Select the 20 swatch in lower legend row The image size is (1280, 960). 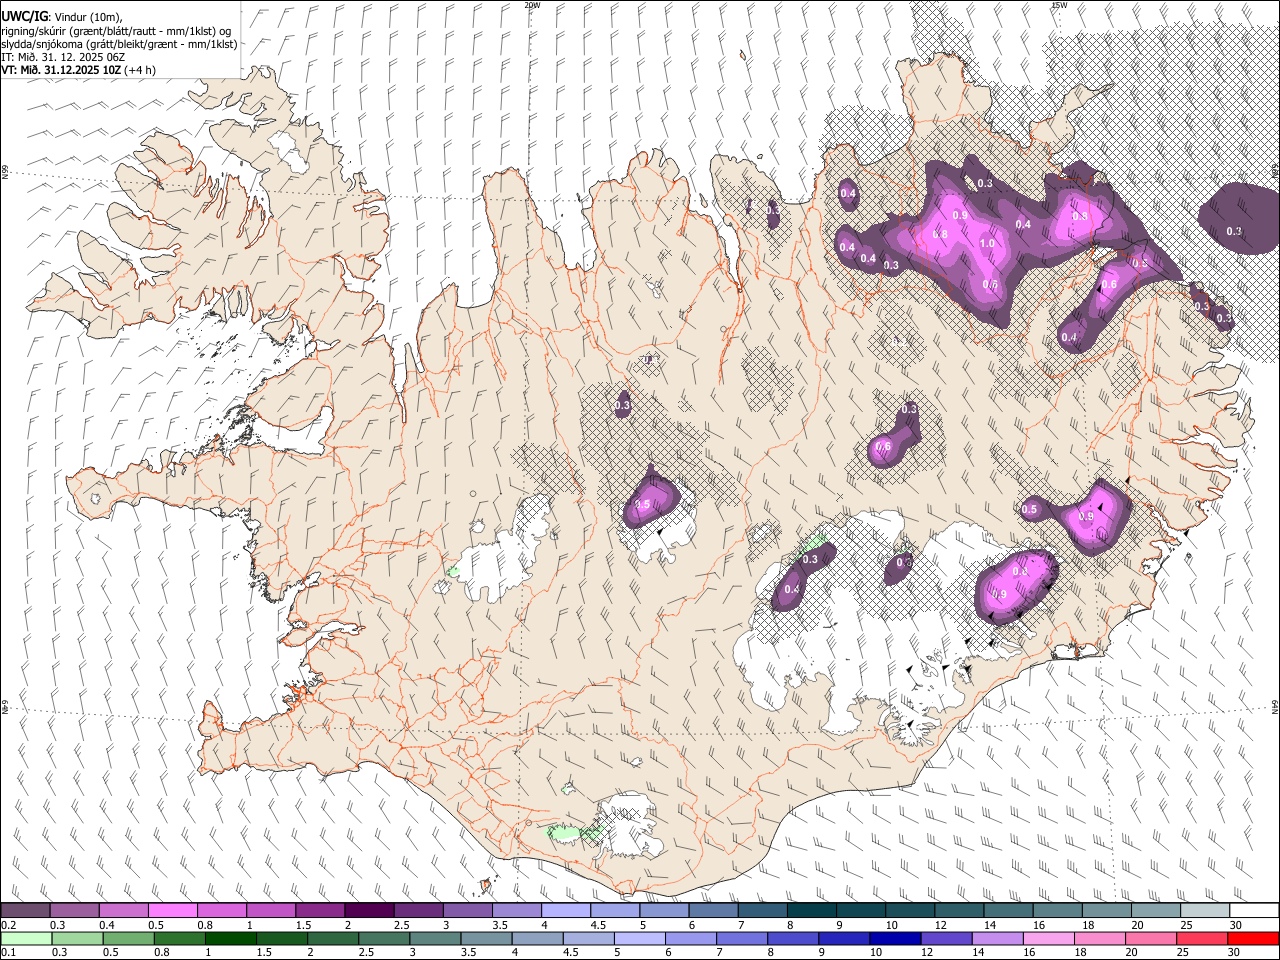coord(1149,938)
